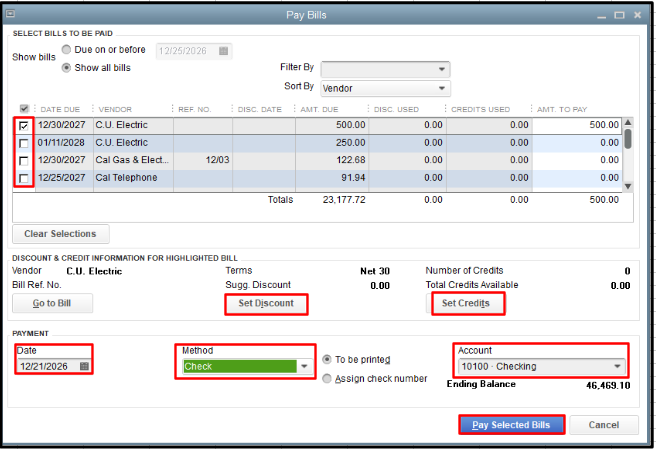The height and width of the screenshot is (449, 656).
Task: Click the DISC. USED column header
Action: tap(396, 110)
